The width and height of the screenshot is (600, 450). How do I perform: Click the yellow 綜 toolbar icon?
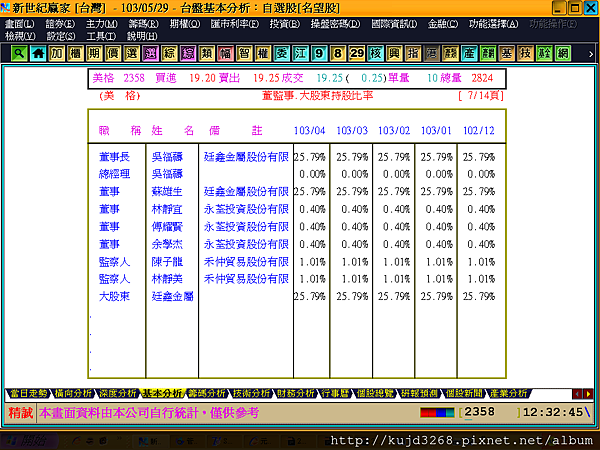(169, 53)
